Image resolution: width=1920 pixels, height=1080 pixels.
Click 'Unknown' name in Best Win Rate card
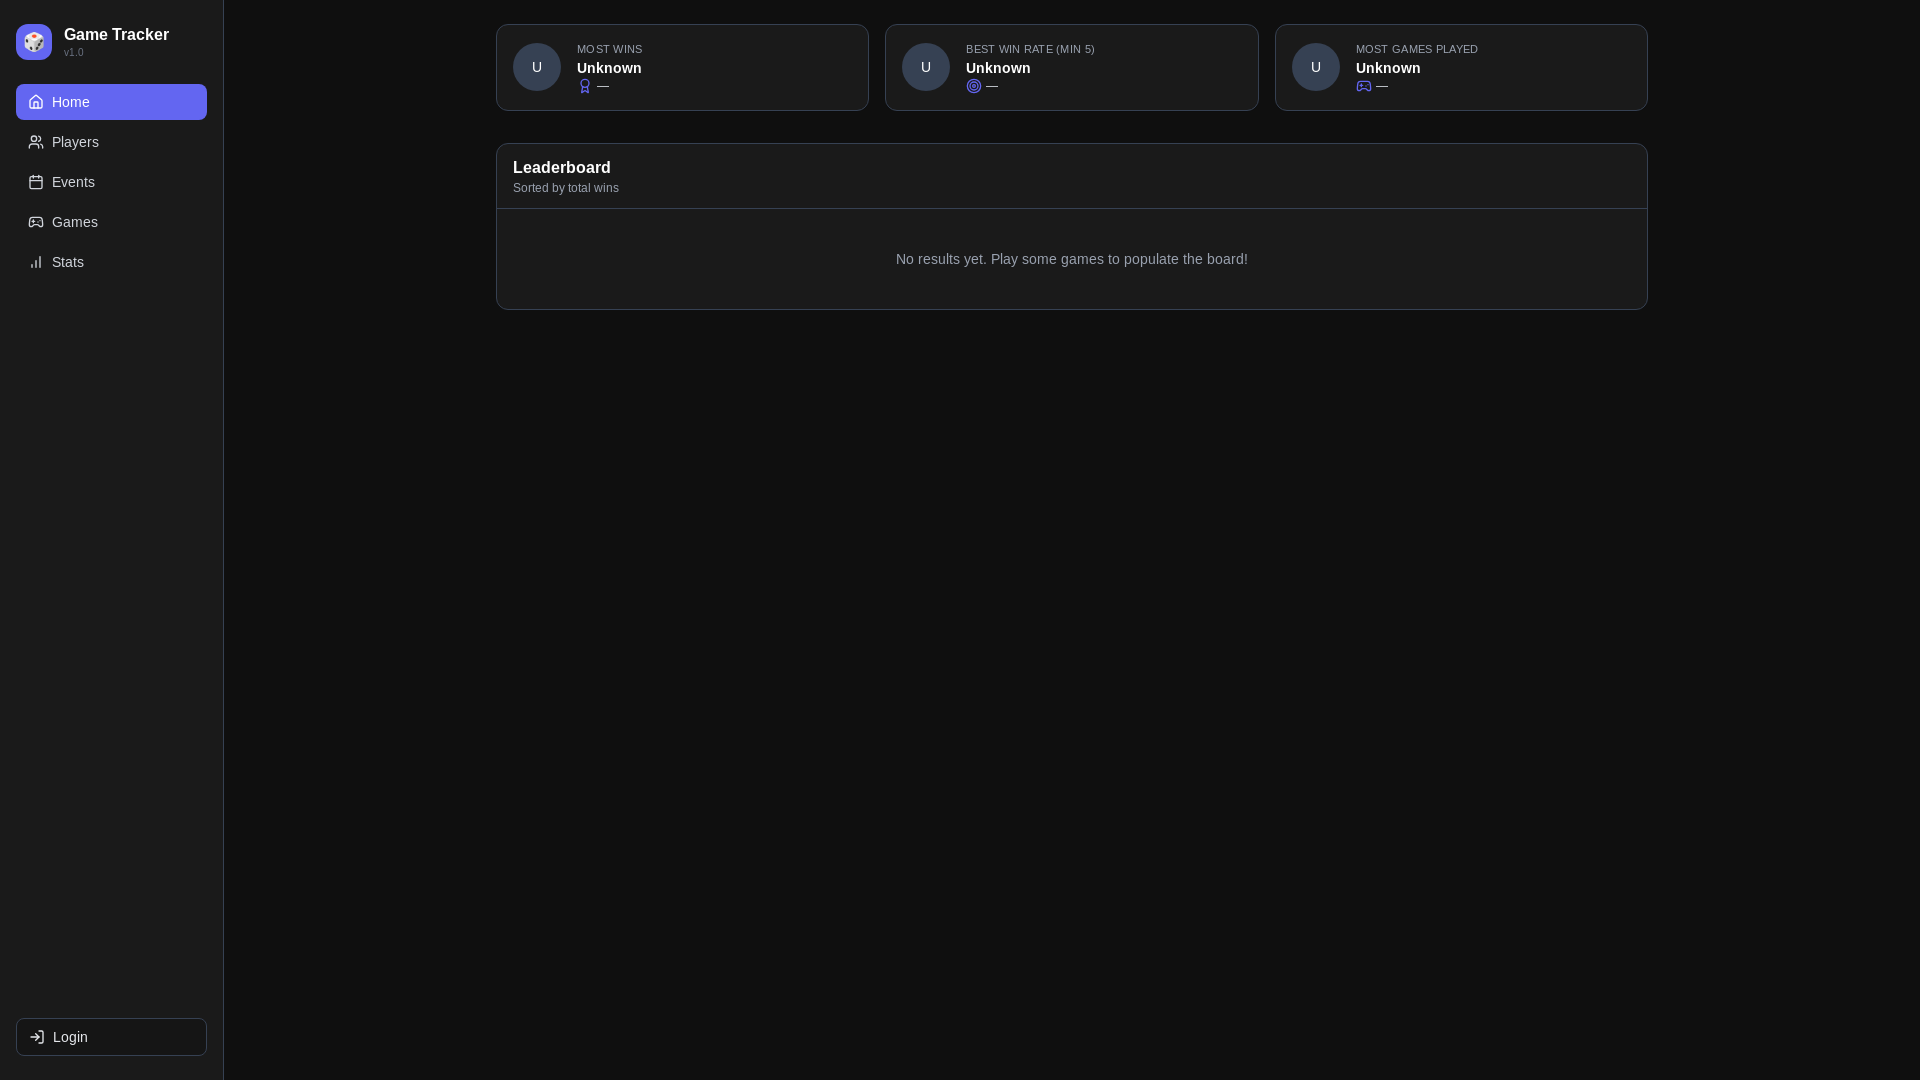(998, 68)
